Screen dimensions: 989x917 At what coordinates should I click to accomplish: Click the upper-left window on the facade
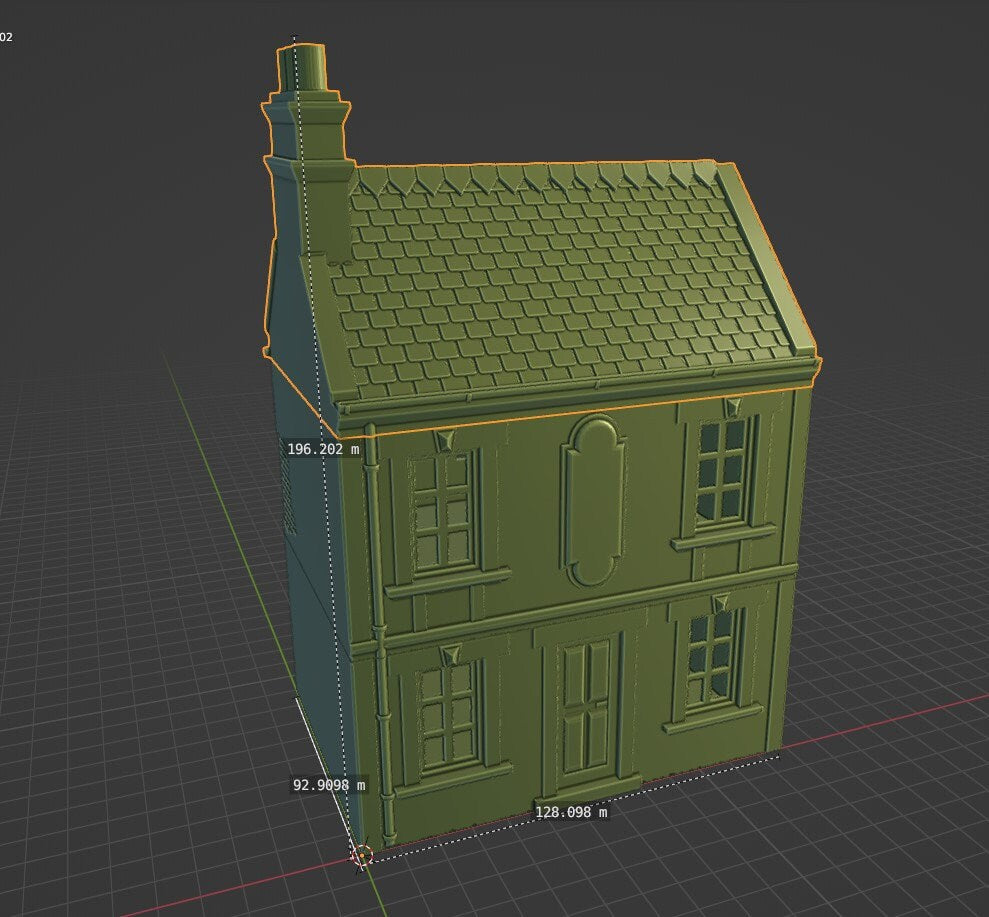(441, 512)
